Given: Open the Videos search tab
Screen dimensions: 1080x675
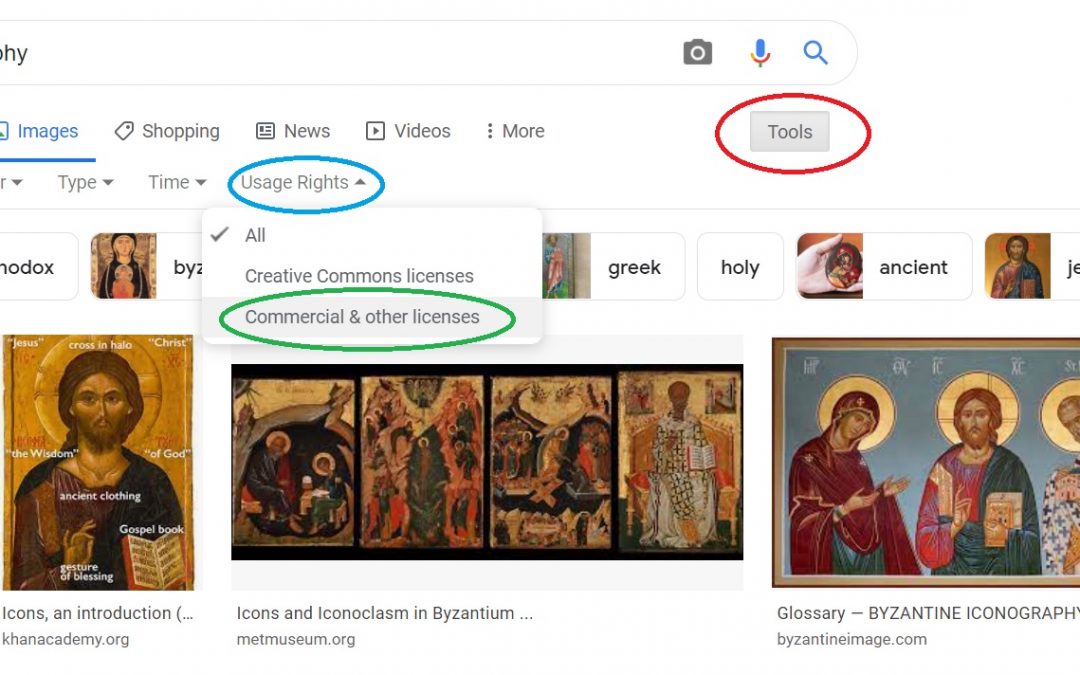Looking at the screenshot, I should click(x=408, y=131).
